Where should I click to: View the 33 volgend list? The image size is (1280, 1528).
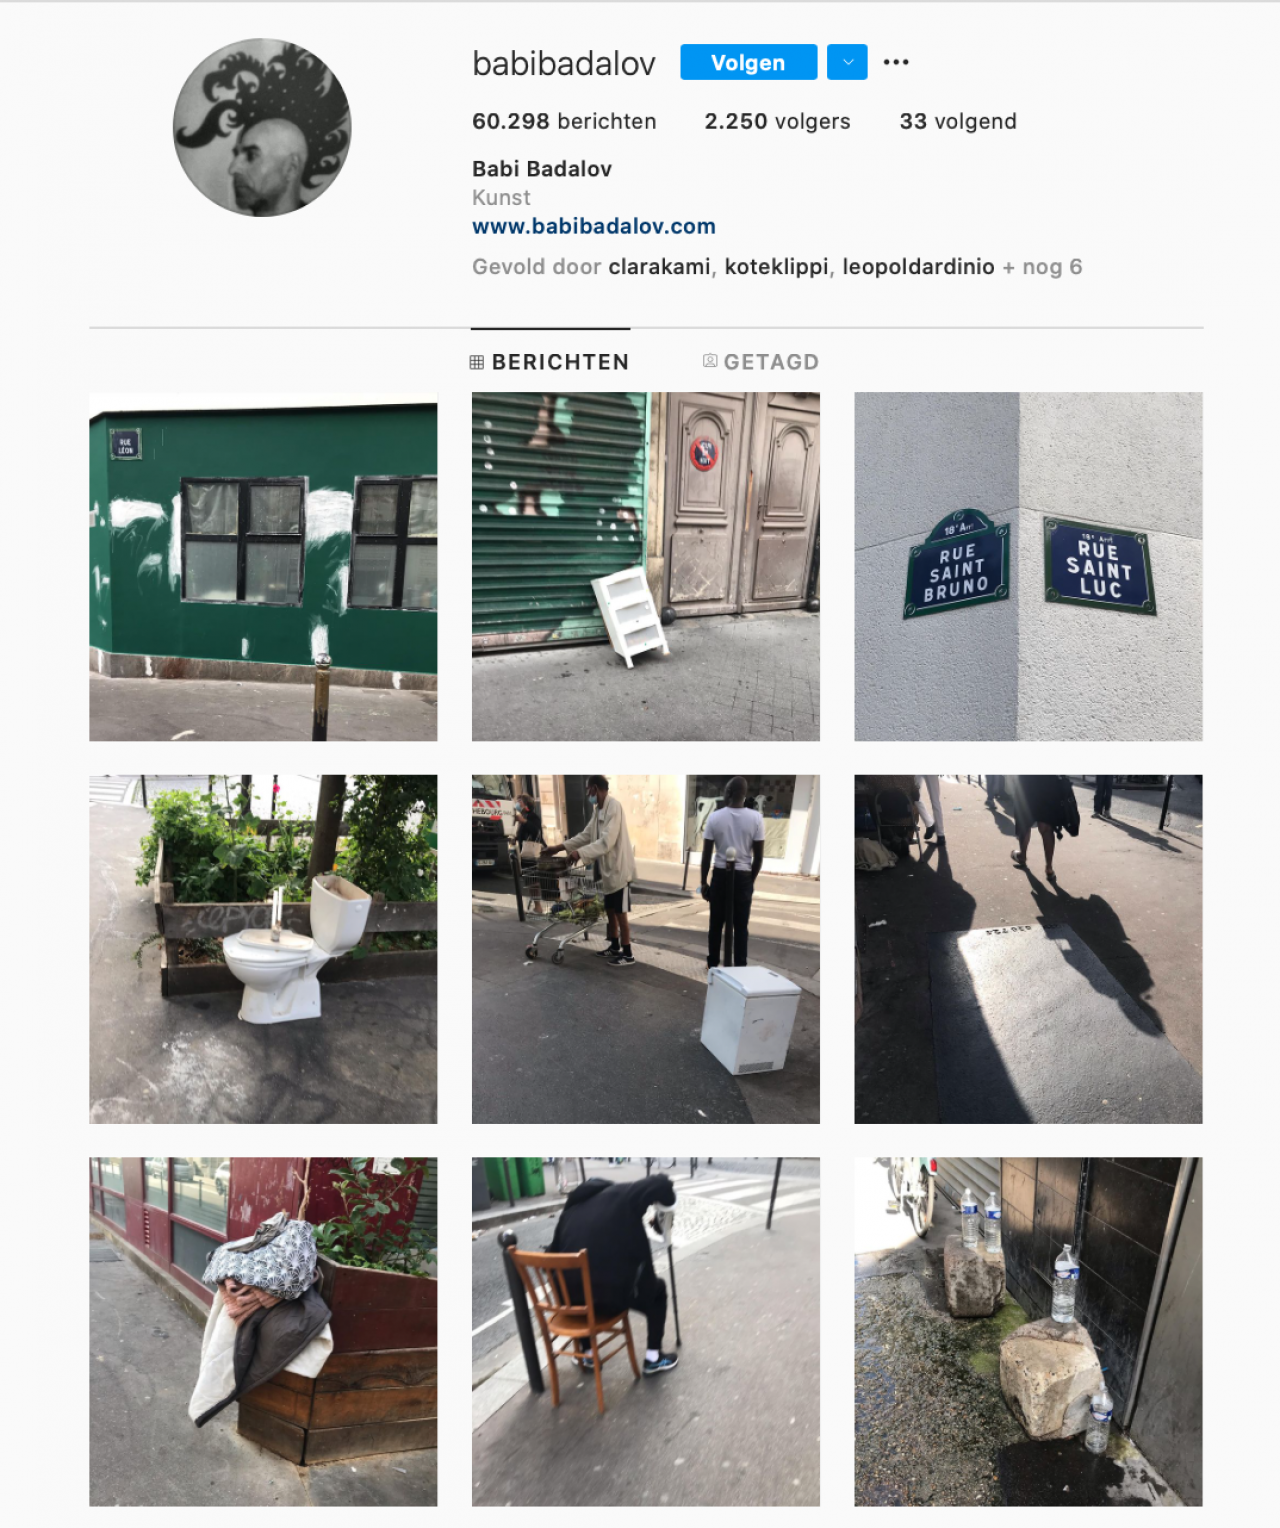tap(958, 121)
